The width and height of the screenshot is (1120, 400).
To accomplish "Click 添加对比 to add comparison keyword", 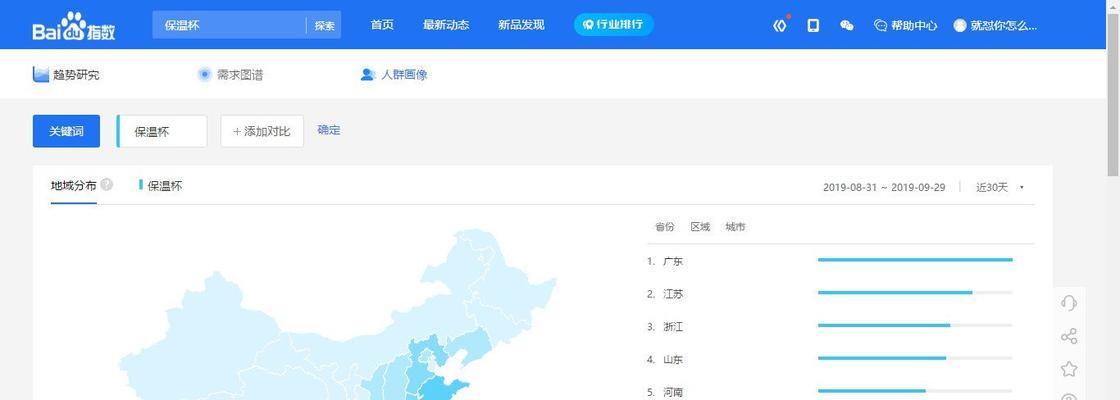I will [261, 131].
